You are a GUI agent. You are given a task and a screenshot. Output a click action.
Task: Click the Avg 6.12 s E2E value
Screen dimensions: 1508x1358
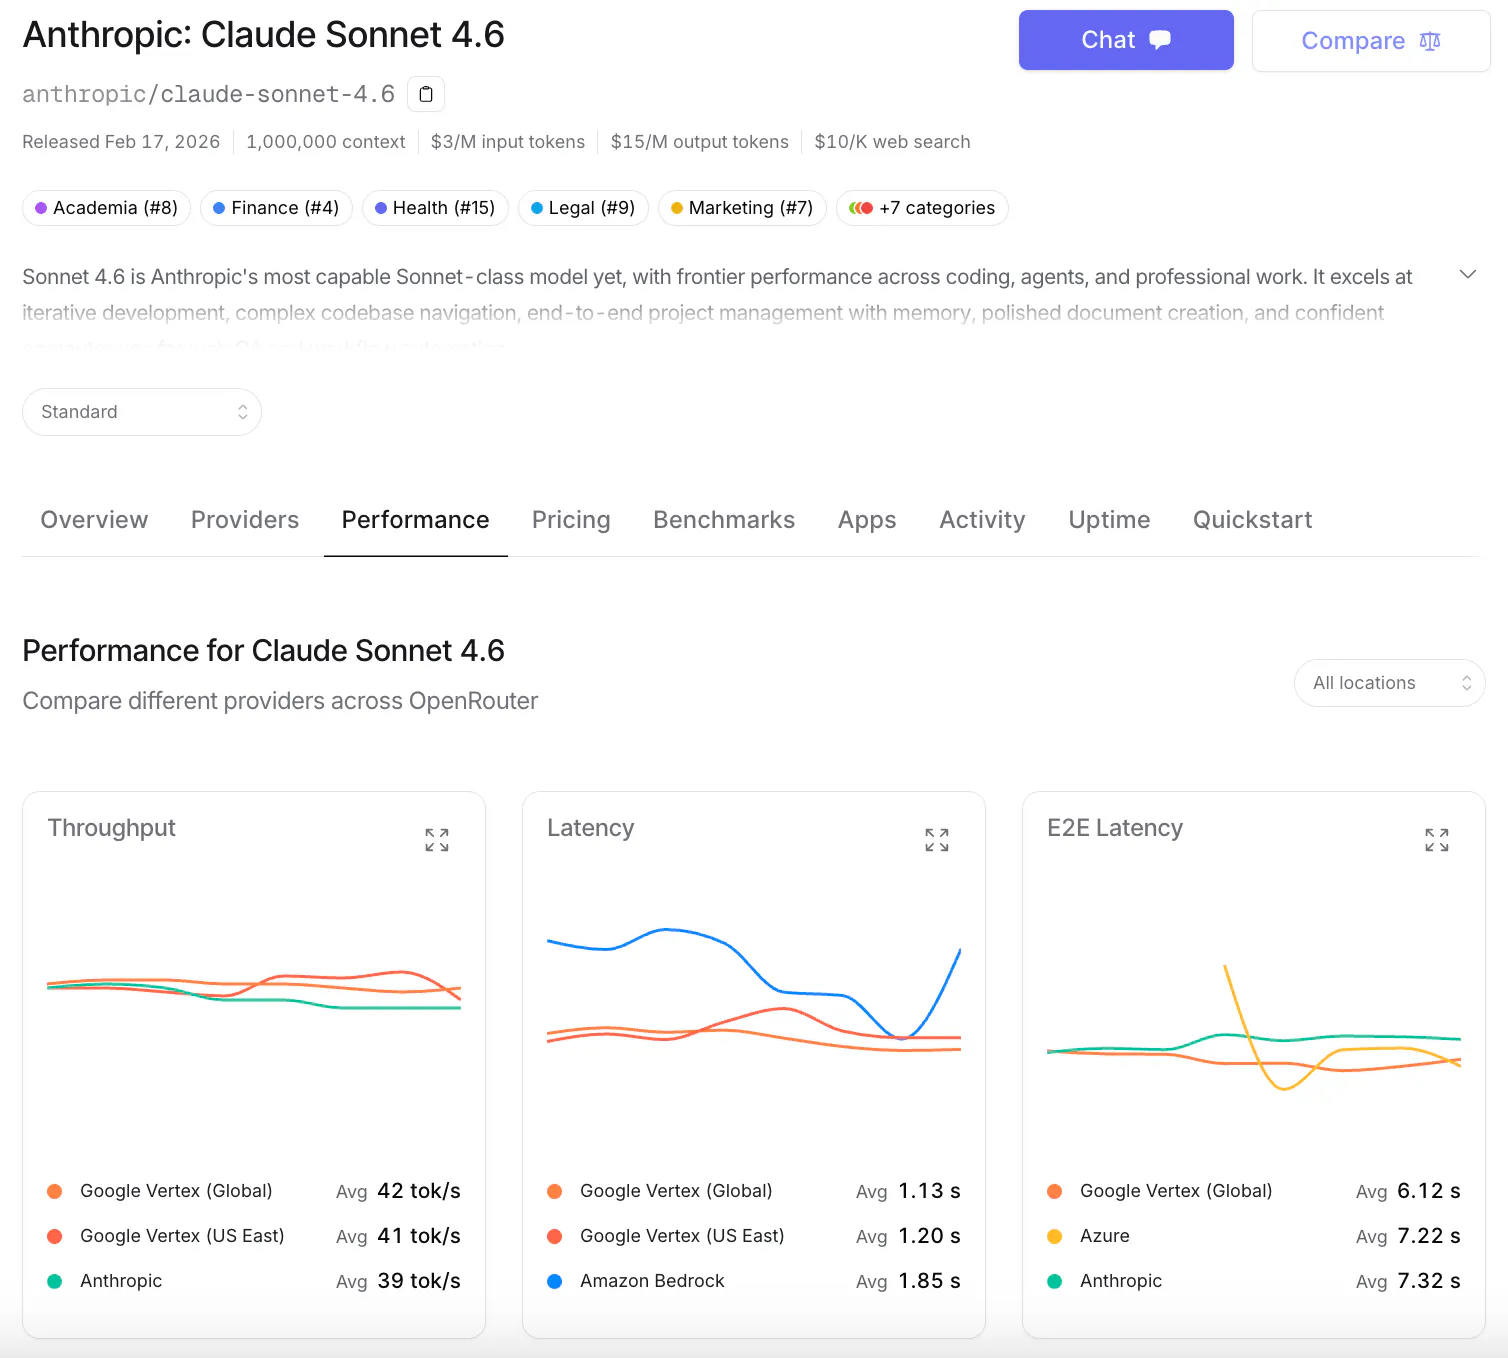pyautogui.click(x=1408, y=1191)
